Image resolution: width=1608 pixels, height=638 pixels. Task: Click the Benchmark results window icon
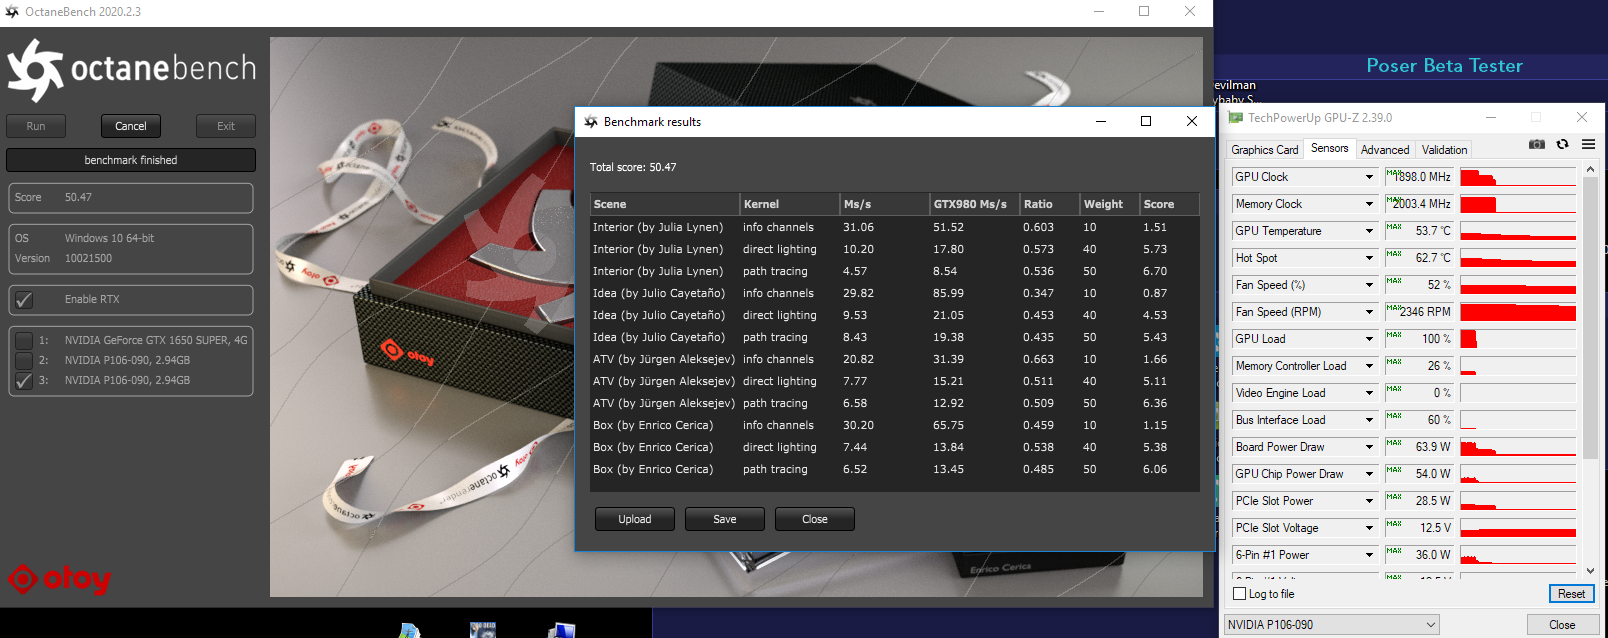tap(591, 122)
